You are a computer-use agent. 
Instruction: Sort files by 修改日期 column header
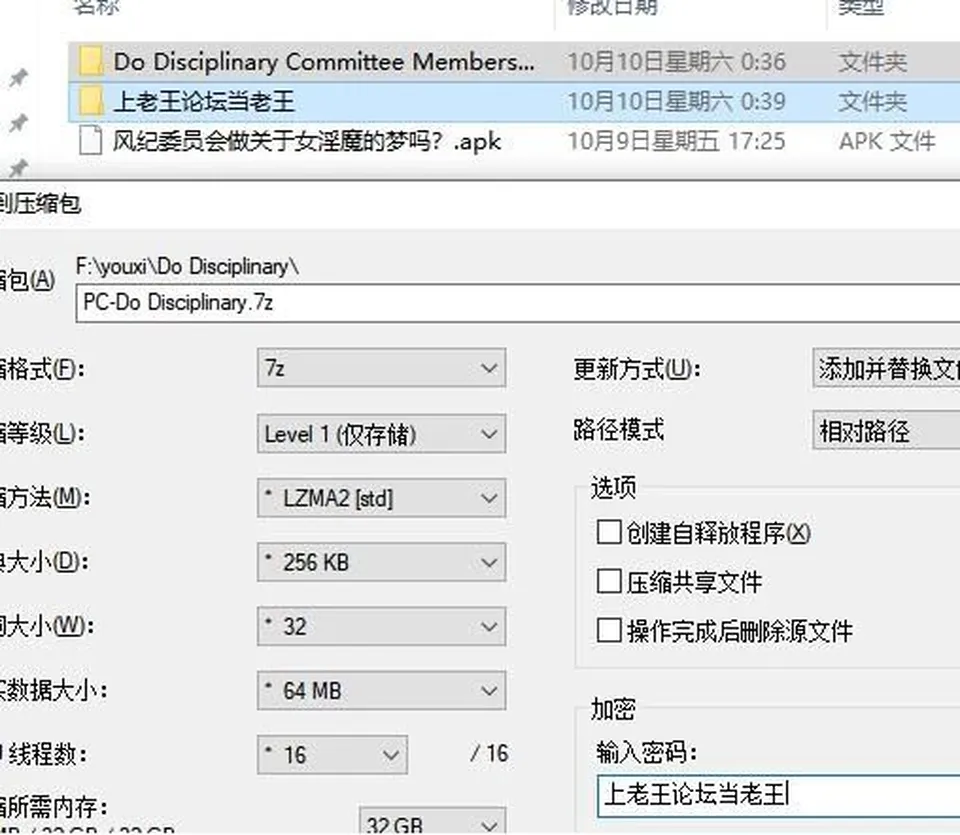(612, 7)
